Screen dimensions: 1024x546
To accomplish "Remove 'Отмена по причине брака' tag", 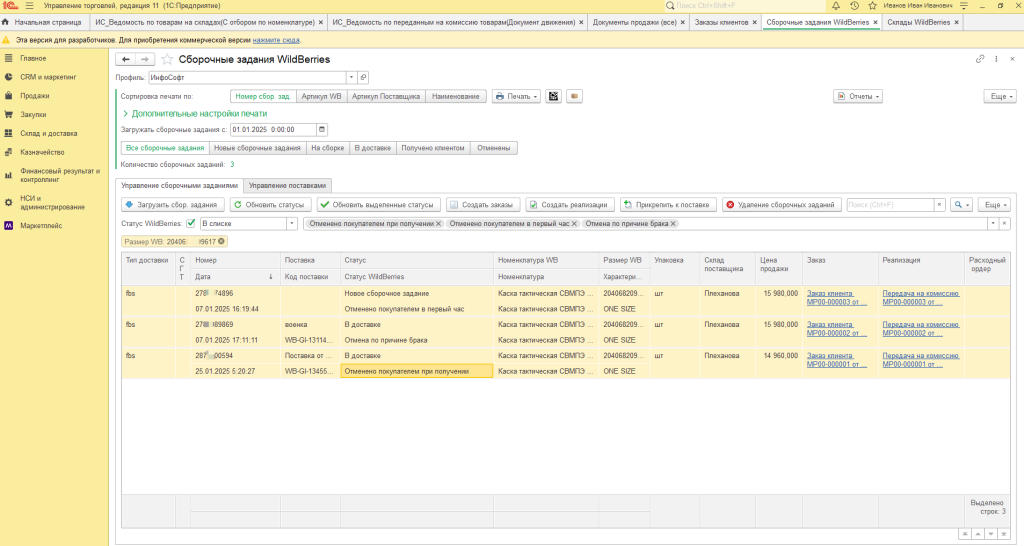I will (673, 223).
